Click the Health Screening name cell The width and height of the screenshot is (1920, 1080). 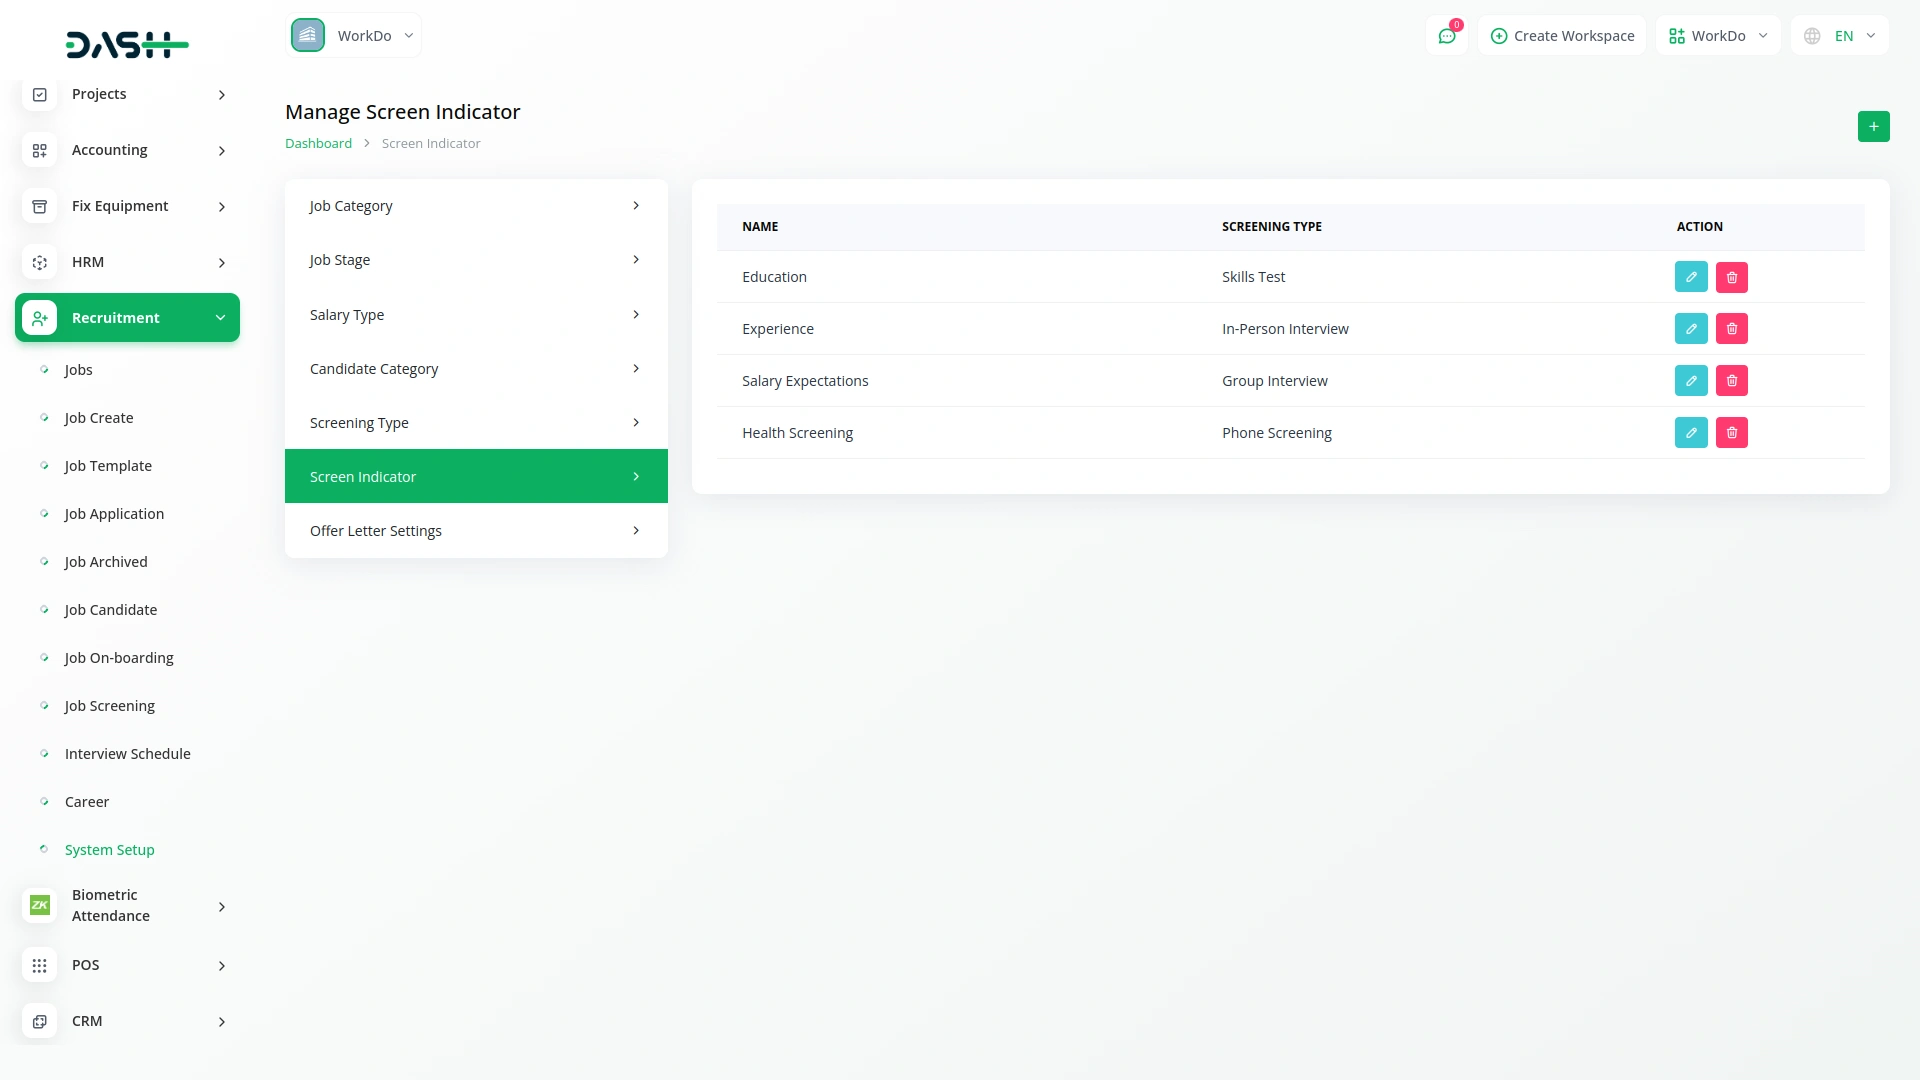797,433
